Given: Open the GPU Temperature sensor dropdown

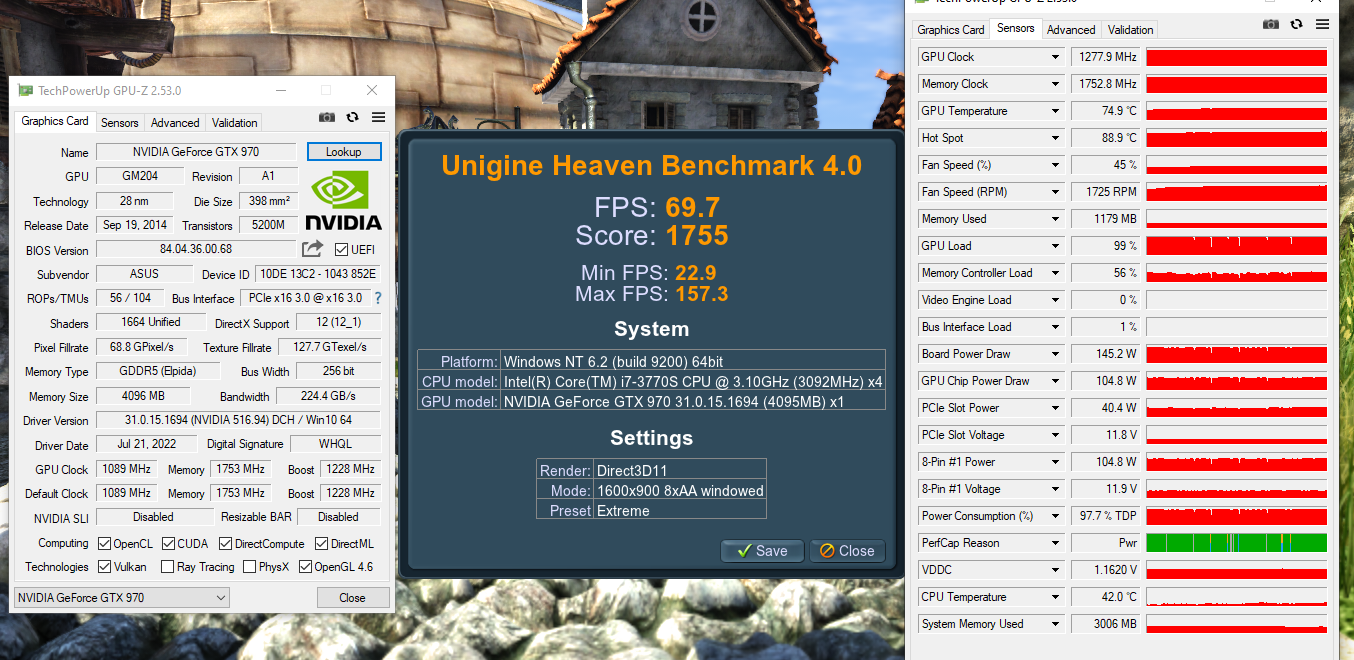Looking at the screenshot, I should (1054, 111).
